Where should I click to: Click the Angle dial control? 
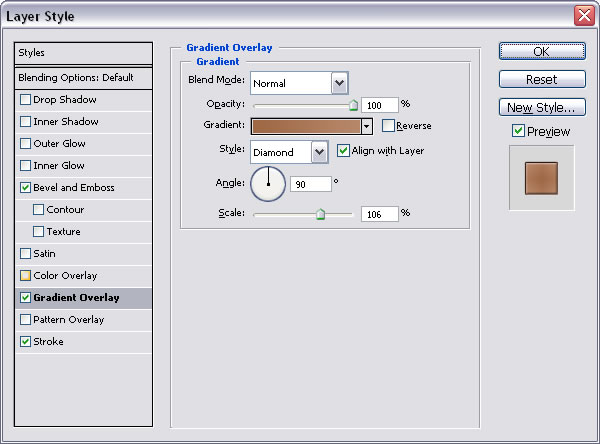[x=268, y=184]
